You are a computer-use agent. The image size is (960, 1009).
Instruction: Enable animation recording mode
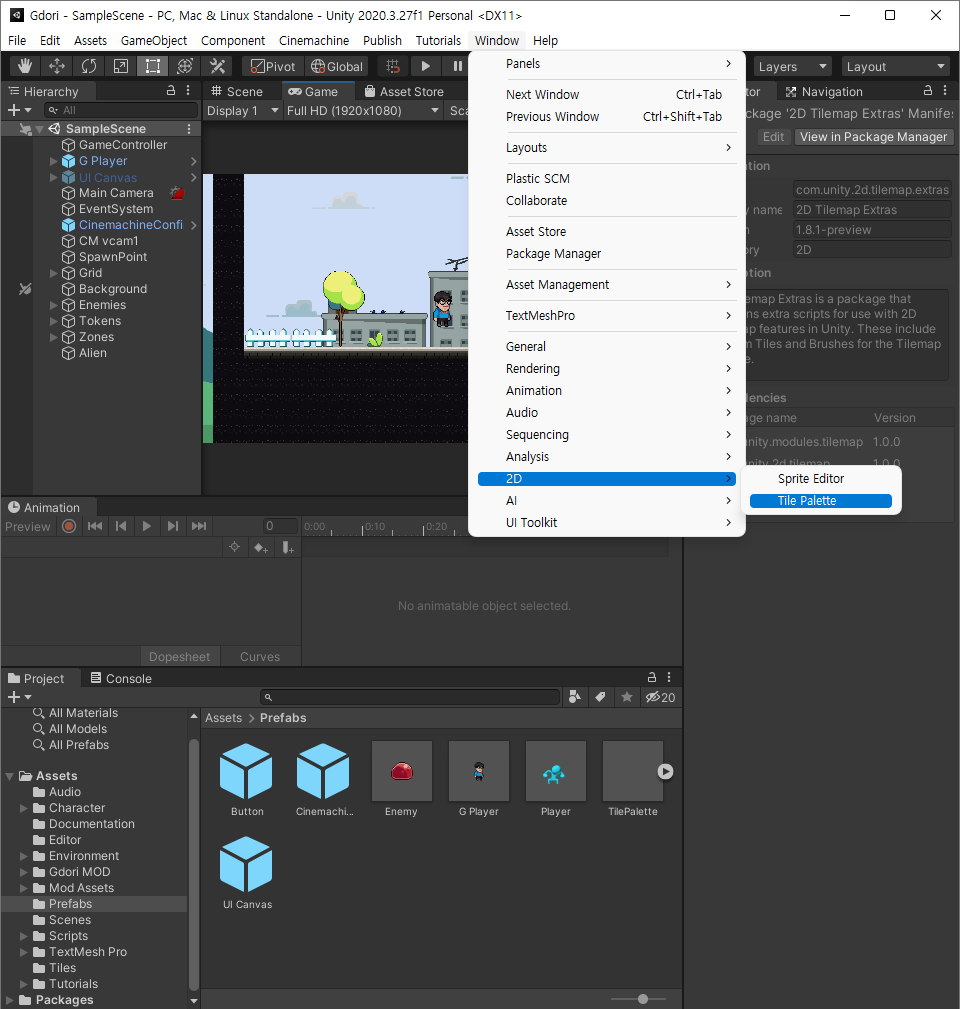tap(69, 526)
